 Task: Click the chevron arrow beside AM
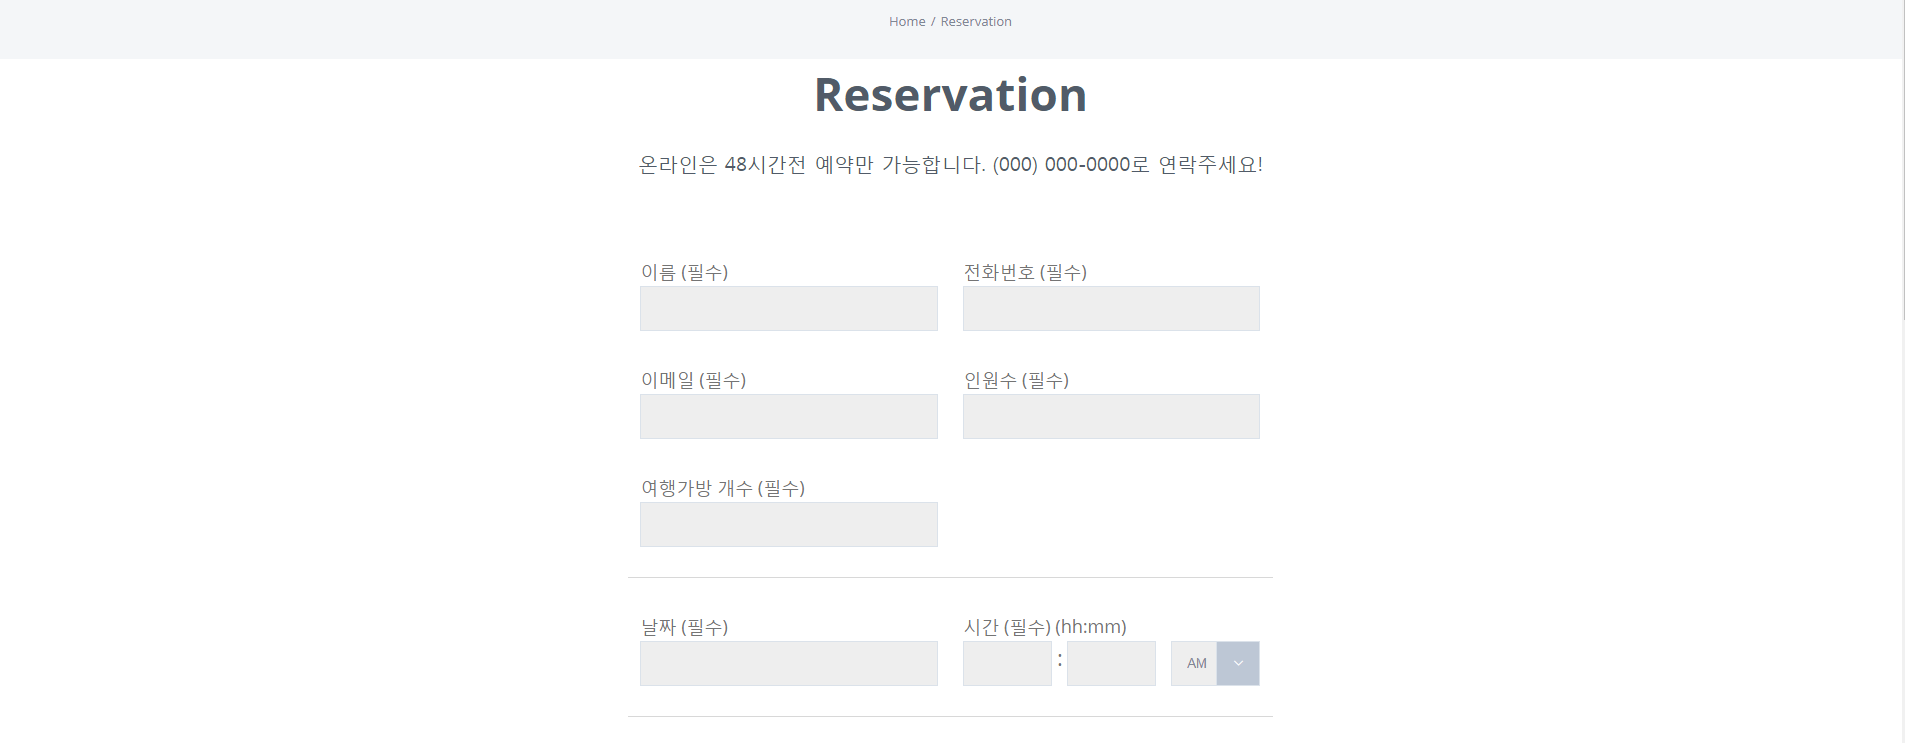point(1238,664)
